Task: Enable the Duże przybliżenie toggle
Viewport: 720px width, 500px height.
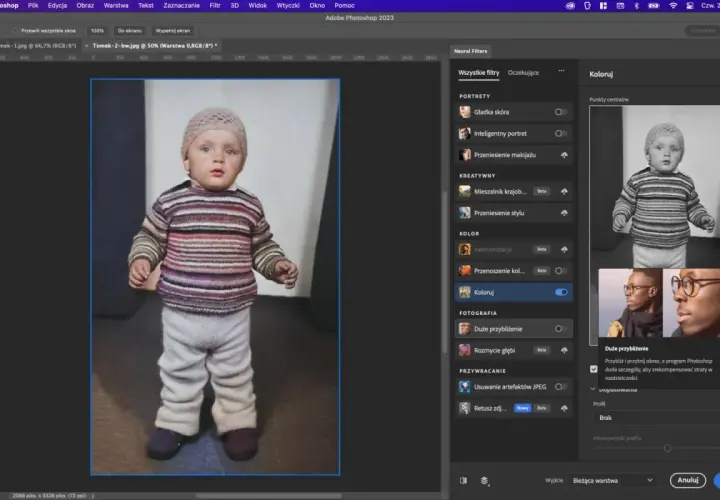Action: coord(560,329)
